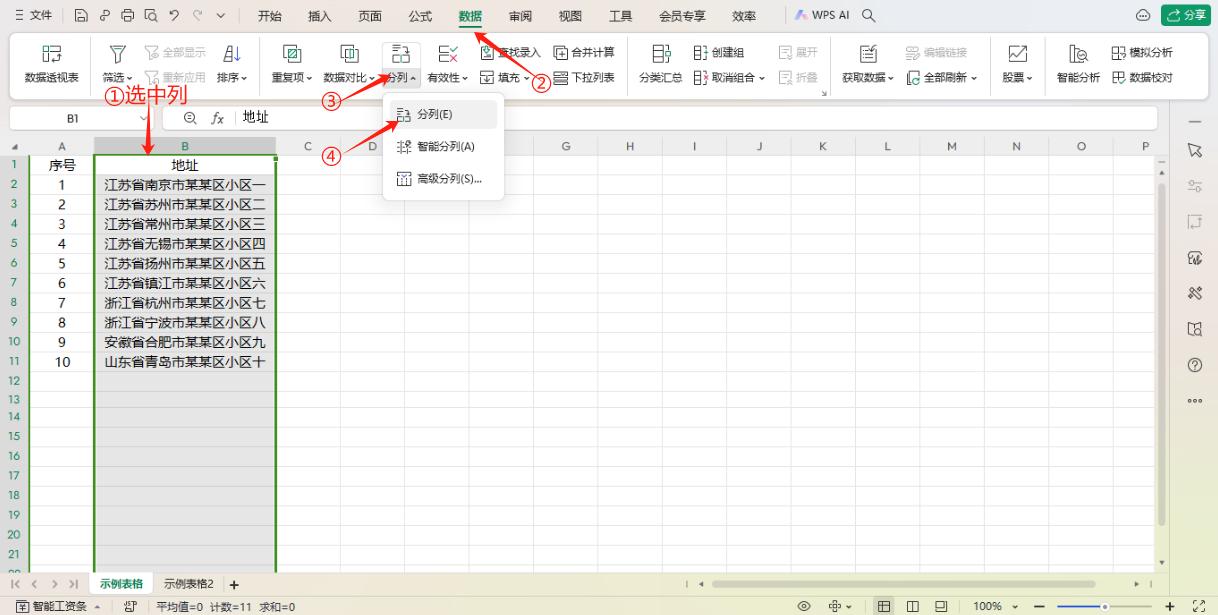Switch to the 审阅 ribbon tab
This screenshot has width=1218, height=615.
tap(520, 16)
